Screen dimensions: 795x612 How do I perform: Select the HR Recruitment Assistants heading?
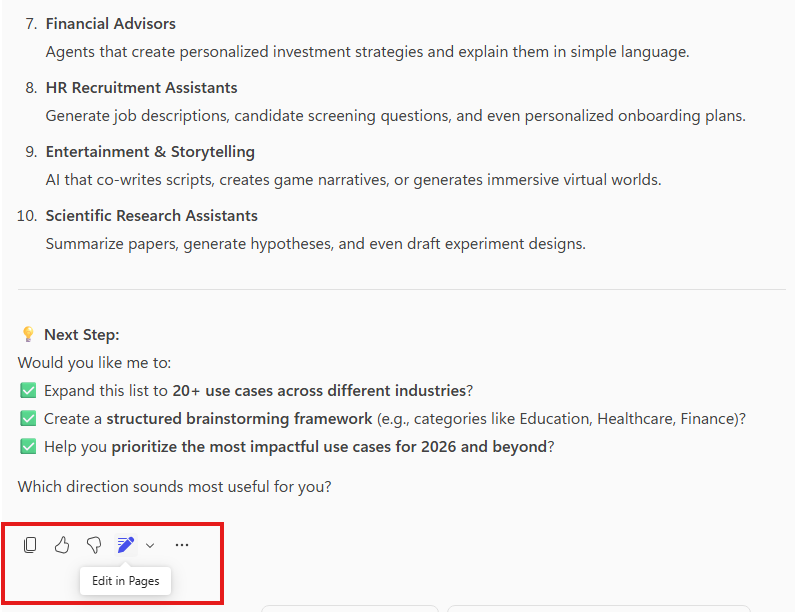[141, 88]
